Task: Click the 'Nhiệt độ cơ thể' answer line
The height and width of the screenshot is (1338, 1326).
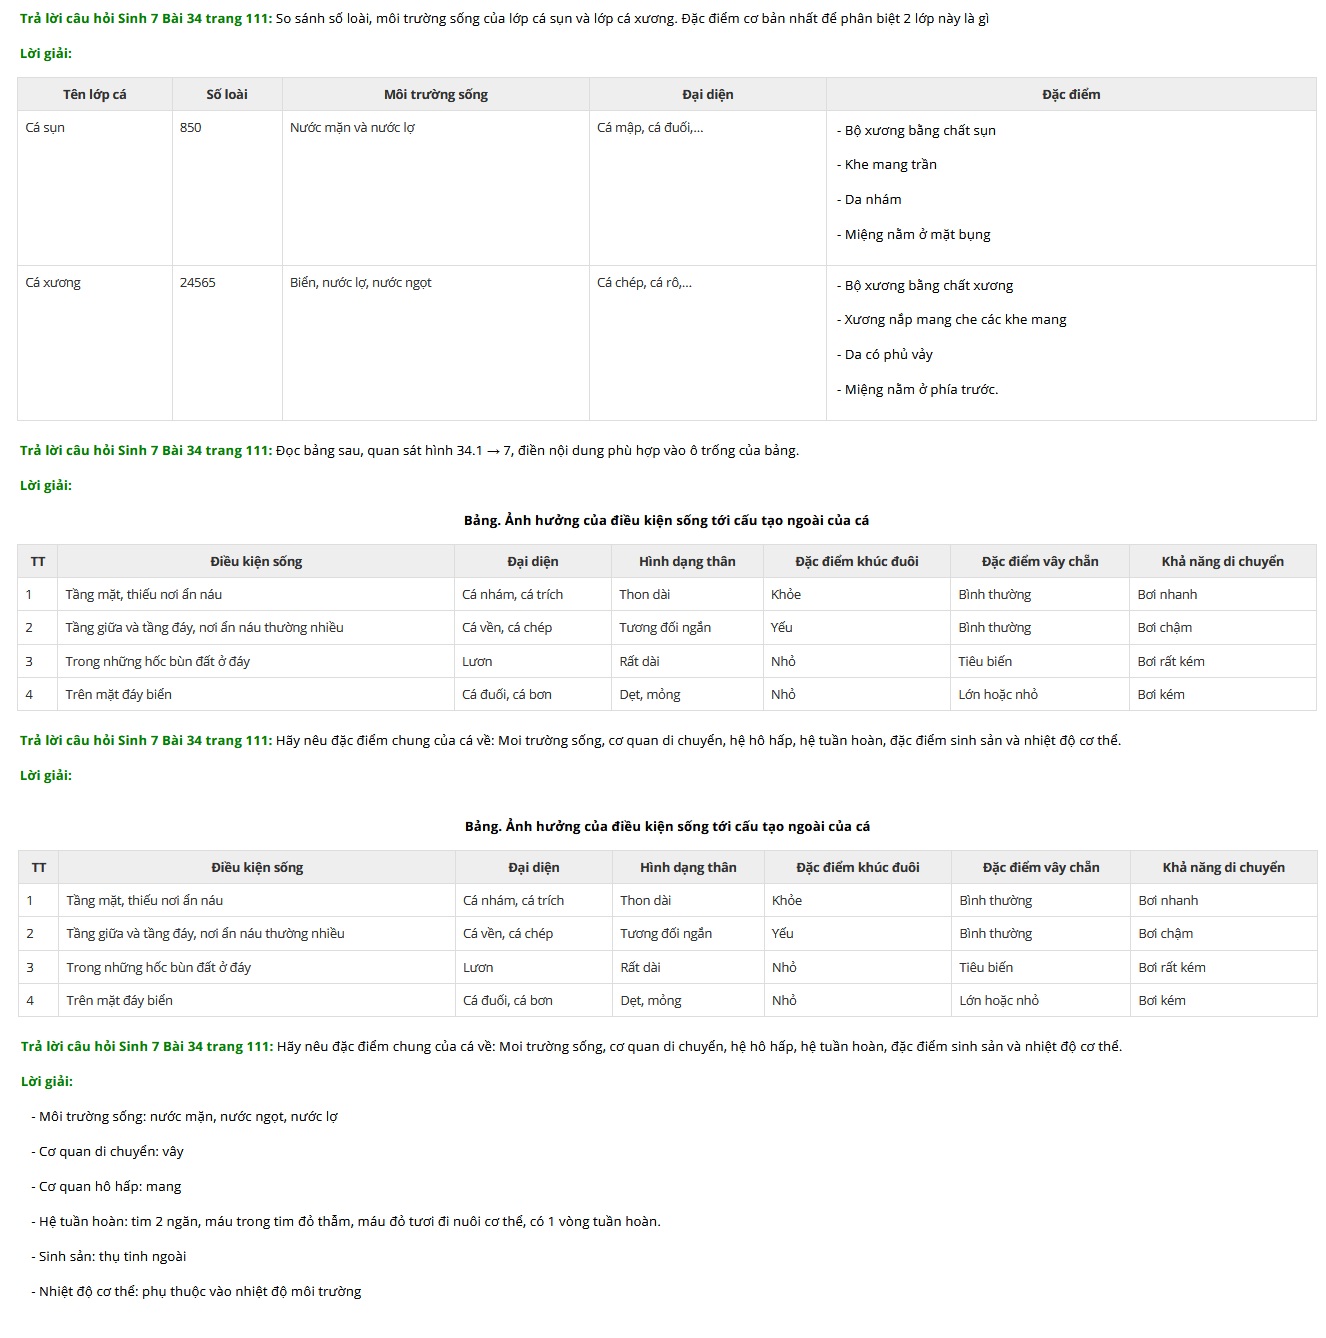Action: (x=200, y=1292)
